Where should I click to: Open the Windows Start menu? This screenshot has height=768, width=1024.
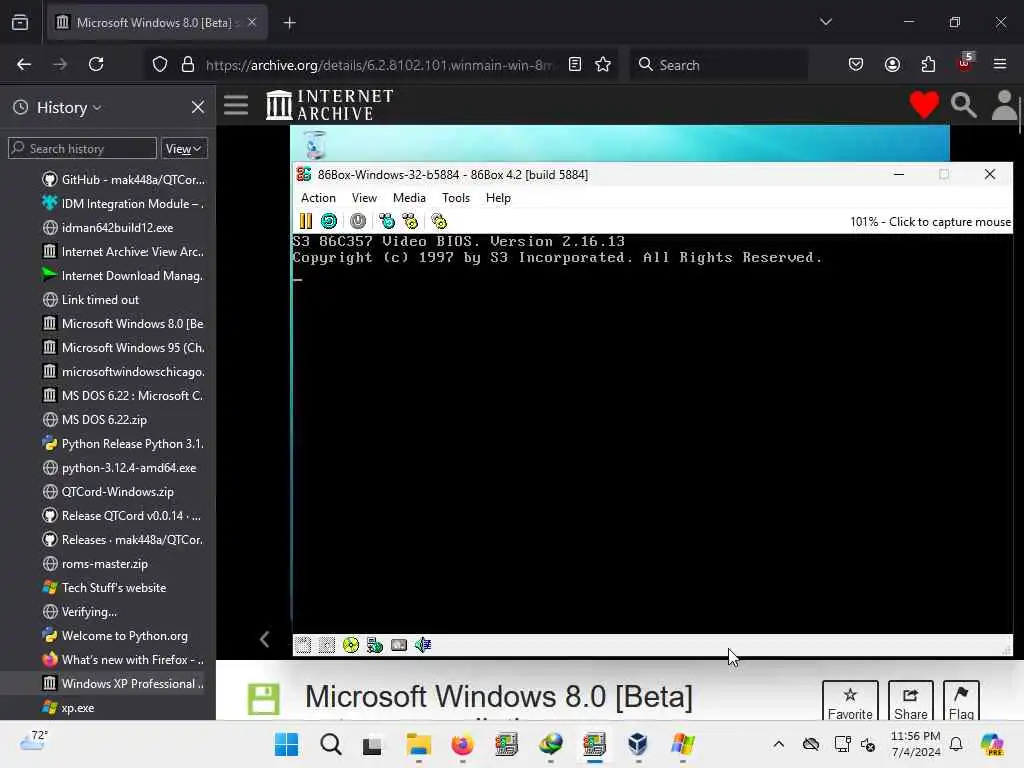(x=286, y=744)
